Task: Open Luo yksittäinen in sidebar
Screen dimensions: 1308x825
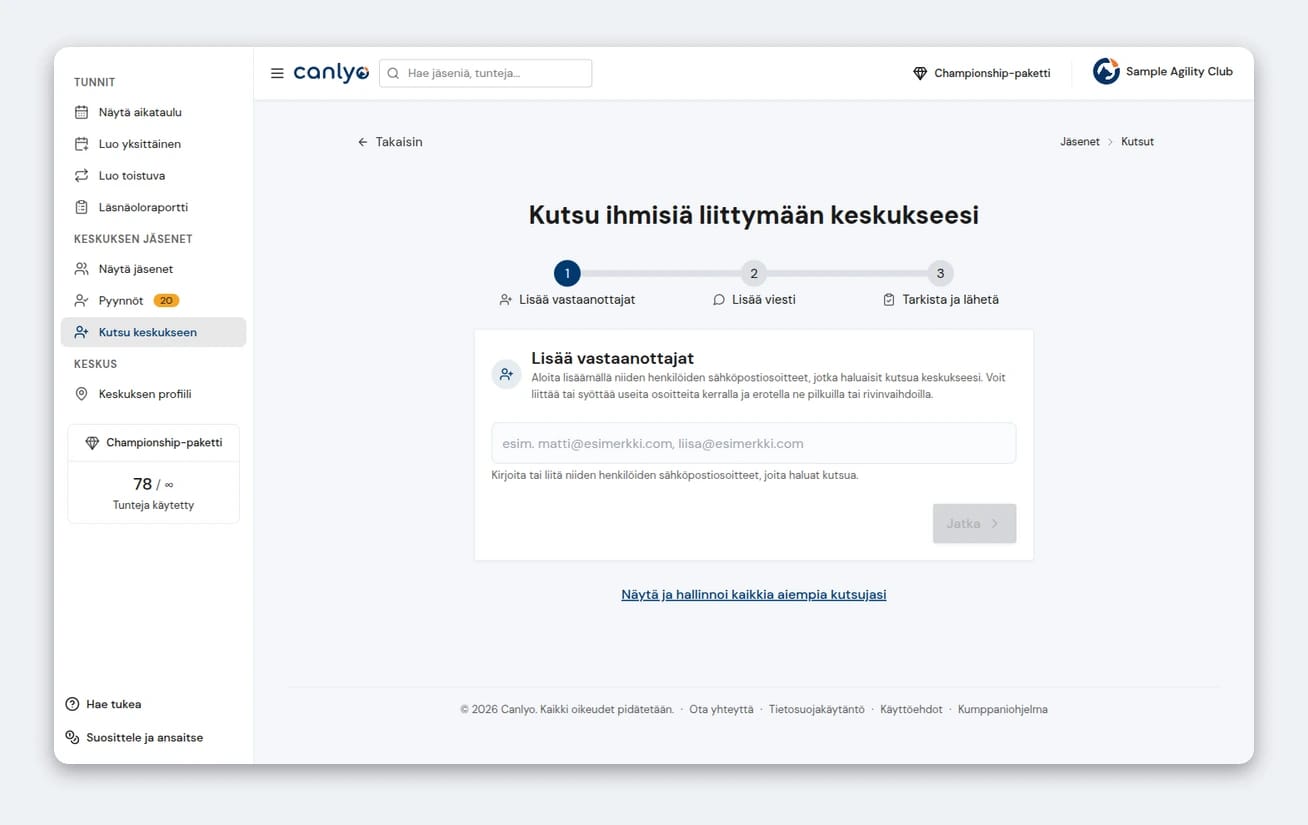Action: tap(153, 144)
